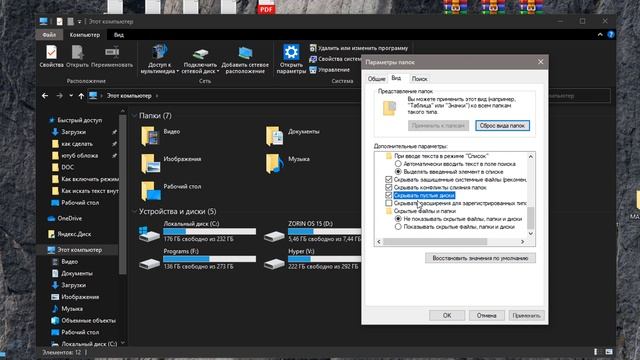Select the Локальный диск (C:) drive icon
640x360 pixels.
click(x=149, y=234)
